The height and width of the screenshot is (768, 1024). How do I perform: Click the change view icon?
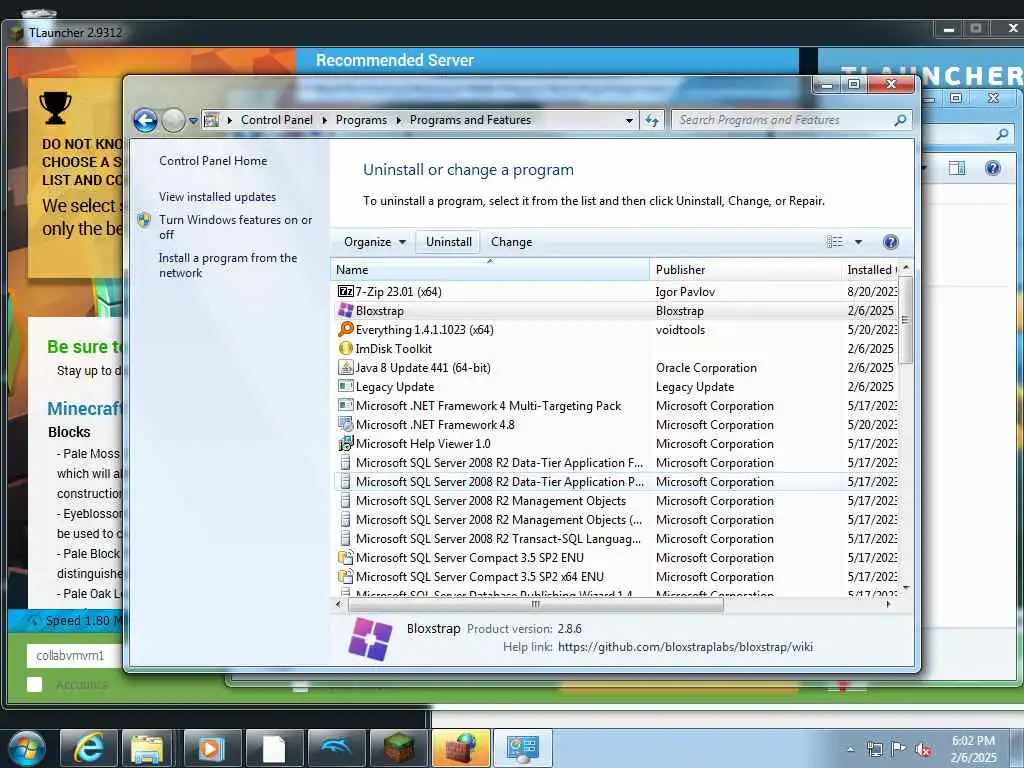click(835, 242)
